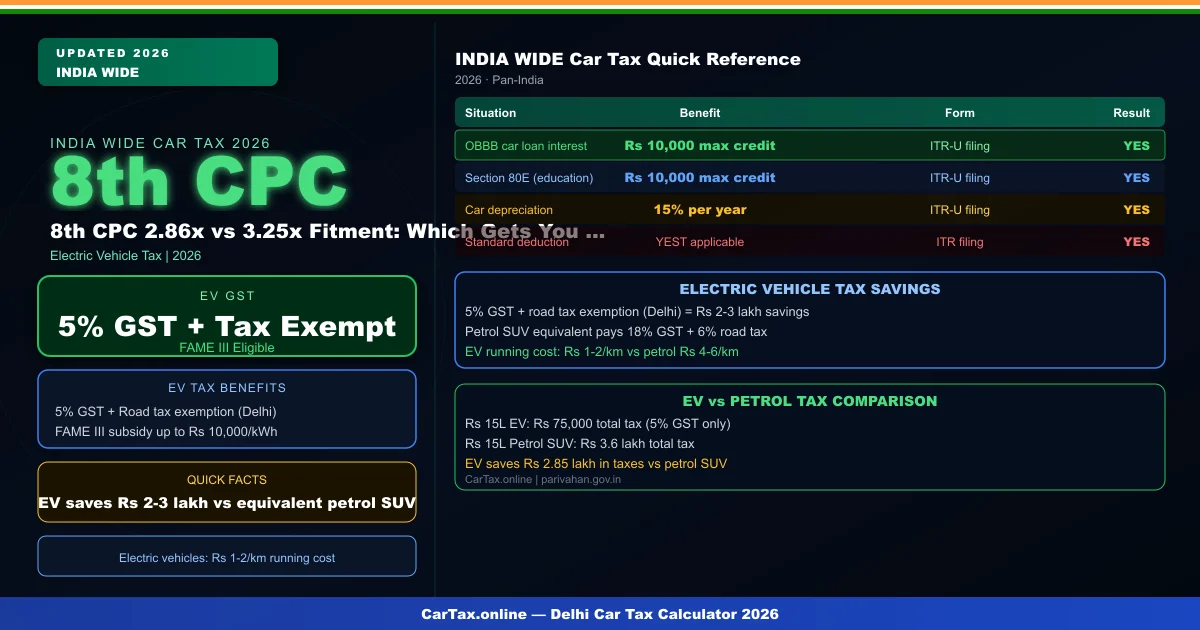Screen dimensions: 1200x630
Task: Click 'YEST applicable' cell
Action: [700, 242]
